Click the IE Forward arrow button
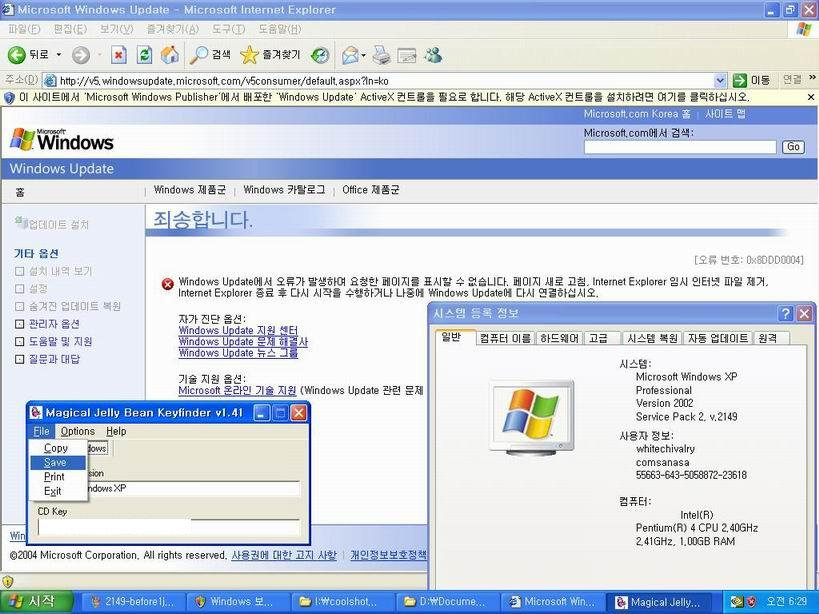Image resolution: width=819 pixels, height=614 pixels. [x=80, y=55]
